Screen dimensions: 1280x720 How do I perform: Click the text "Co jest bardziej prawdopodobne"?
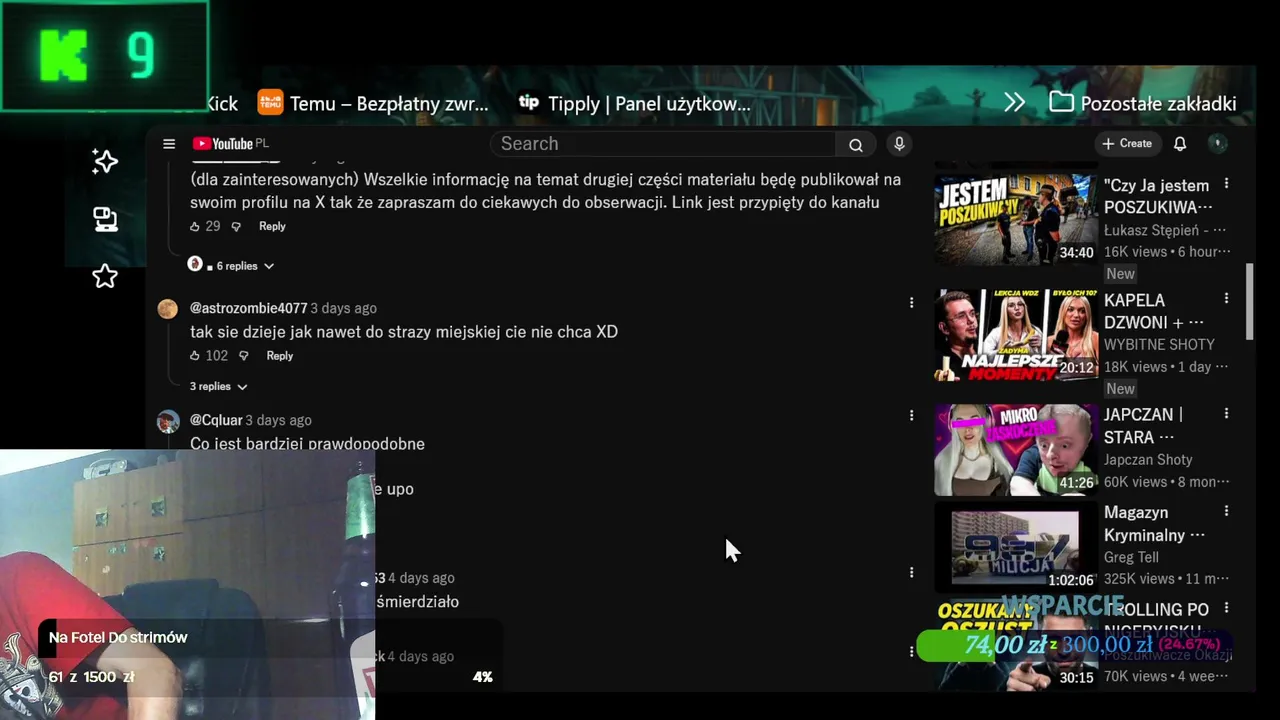[x=307, y=444]
